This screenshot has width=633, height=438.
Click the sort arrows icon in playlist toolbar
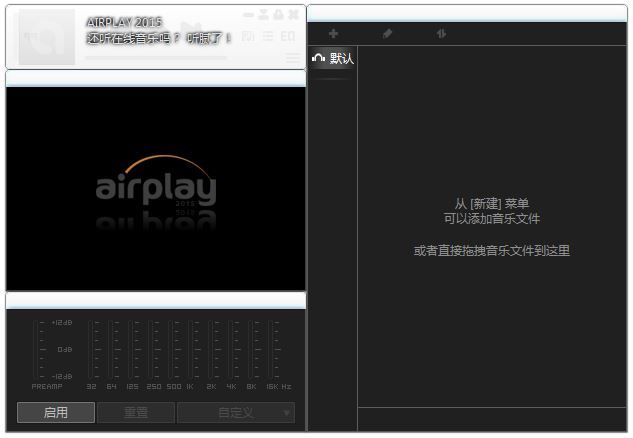point(441,34)
